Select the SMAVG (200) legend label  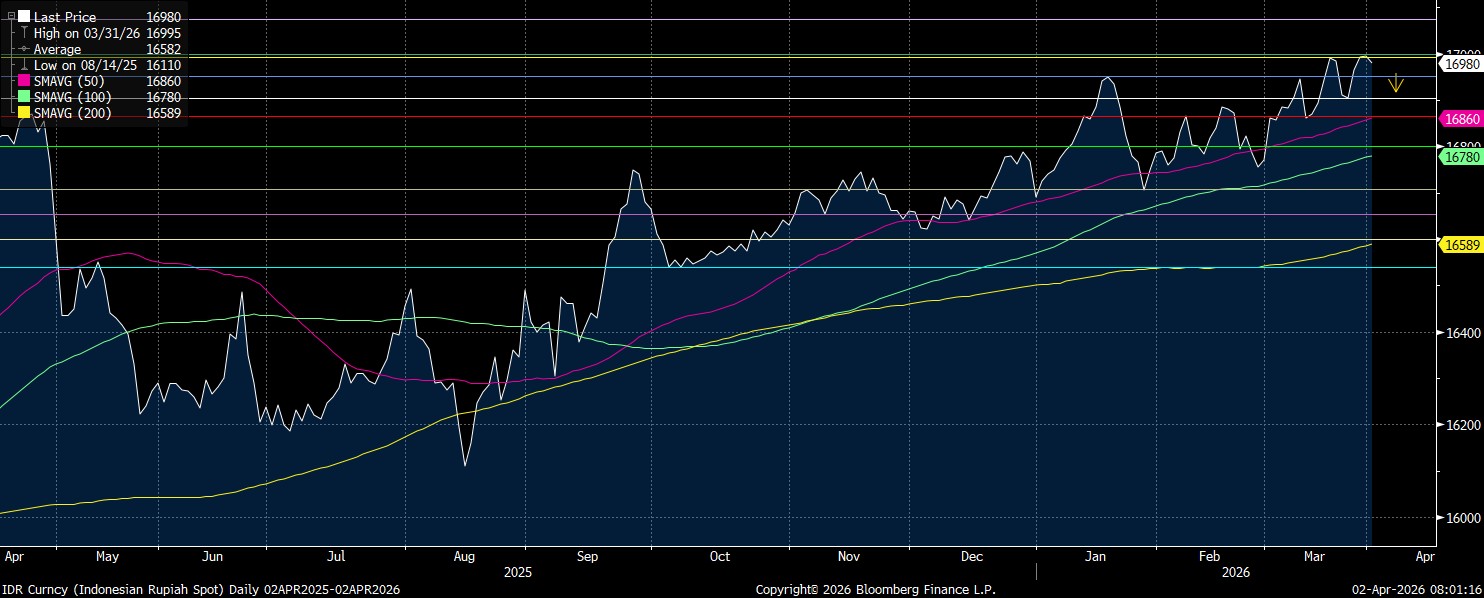click(73, 113)
